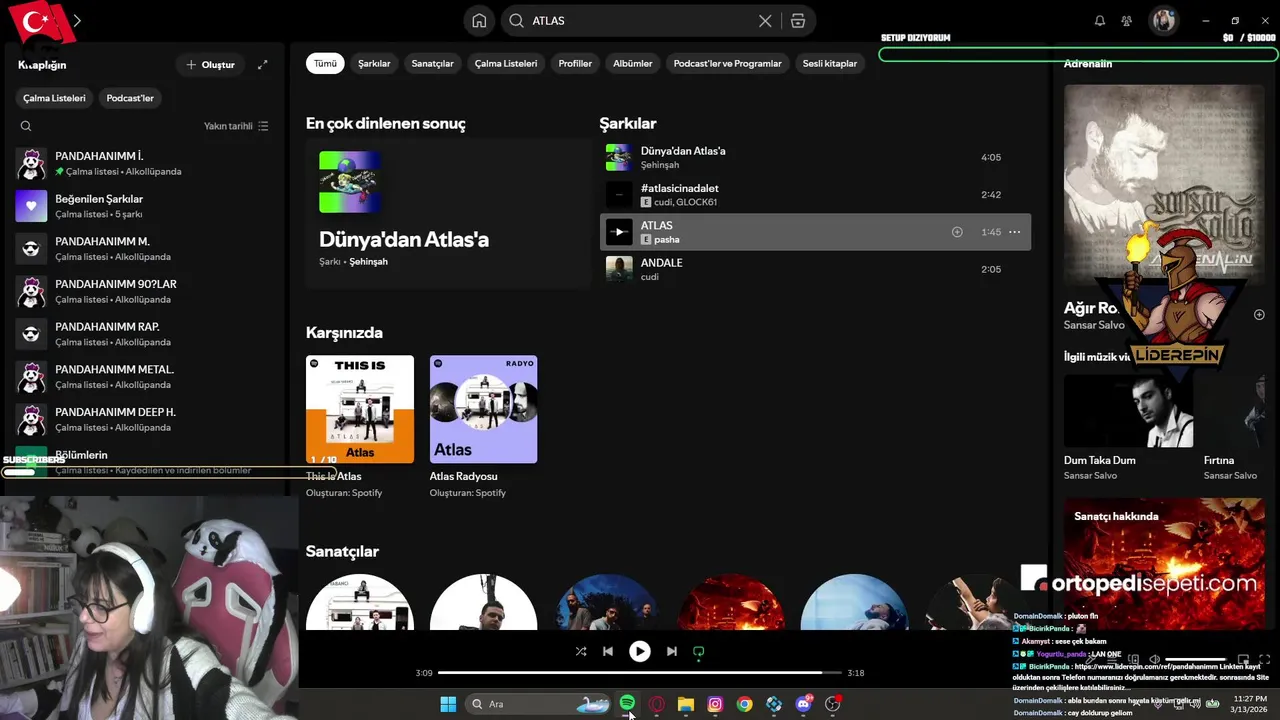Open the Yakın tarihli sort dropdown
Screen dimensions: 1280x720
point(236,126)
